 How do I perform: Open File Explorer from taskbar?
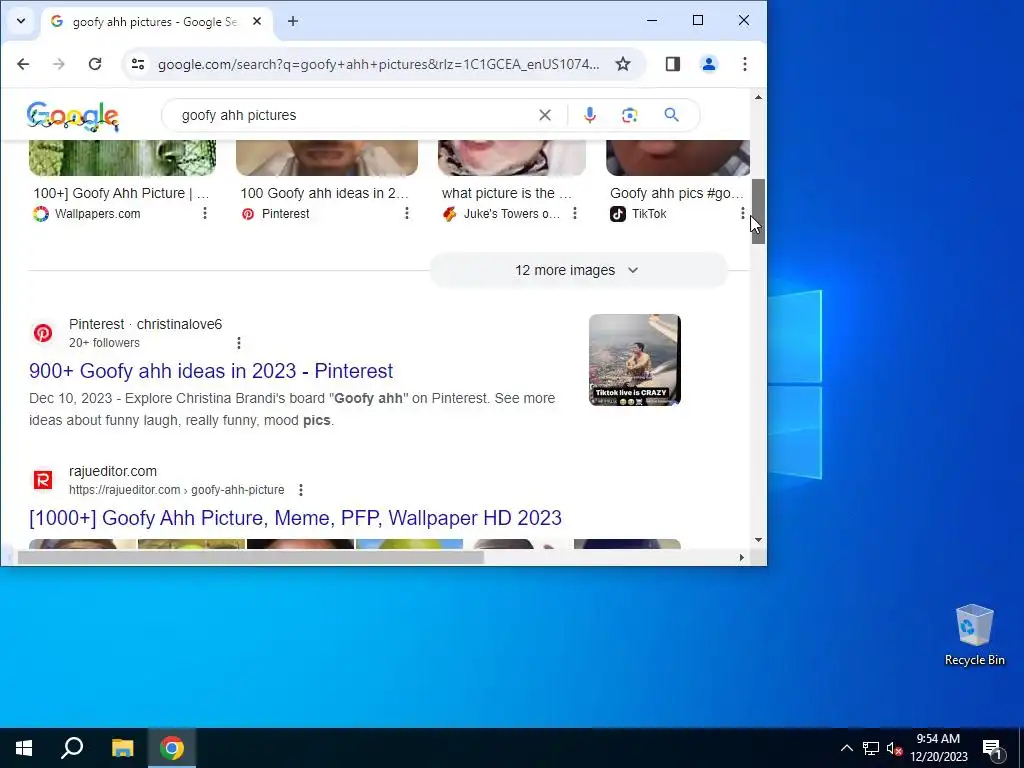click(122, 748)
